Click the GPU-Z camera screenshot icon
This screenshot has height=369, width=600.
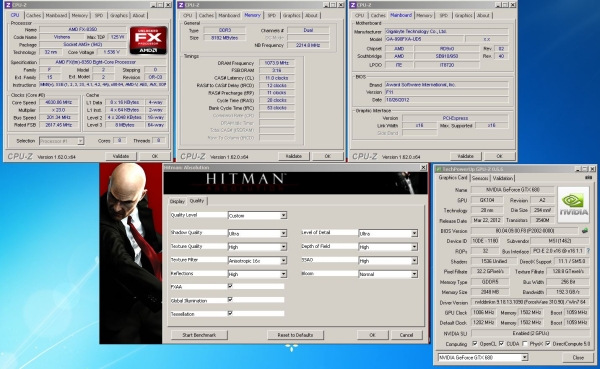point(589,178)
